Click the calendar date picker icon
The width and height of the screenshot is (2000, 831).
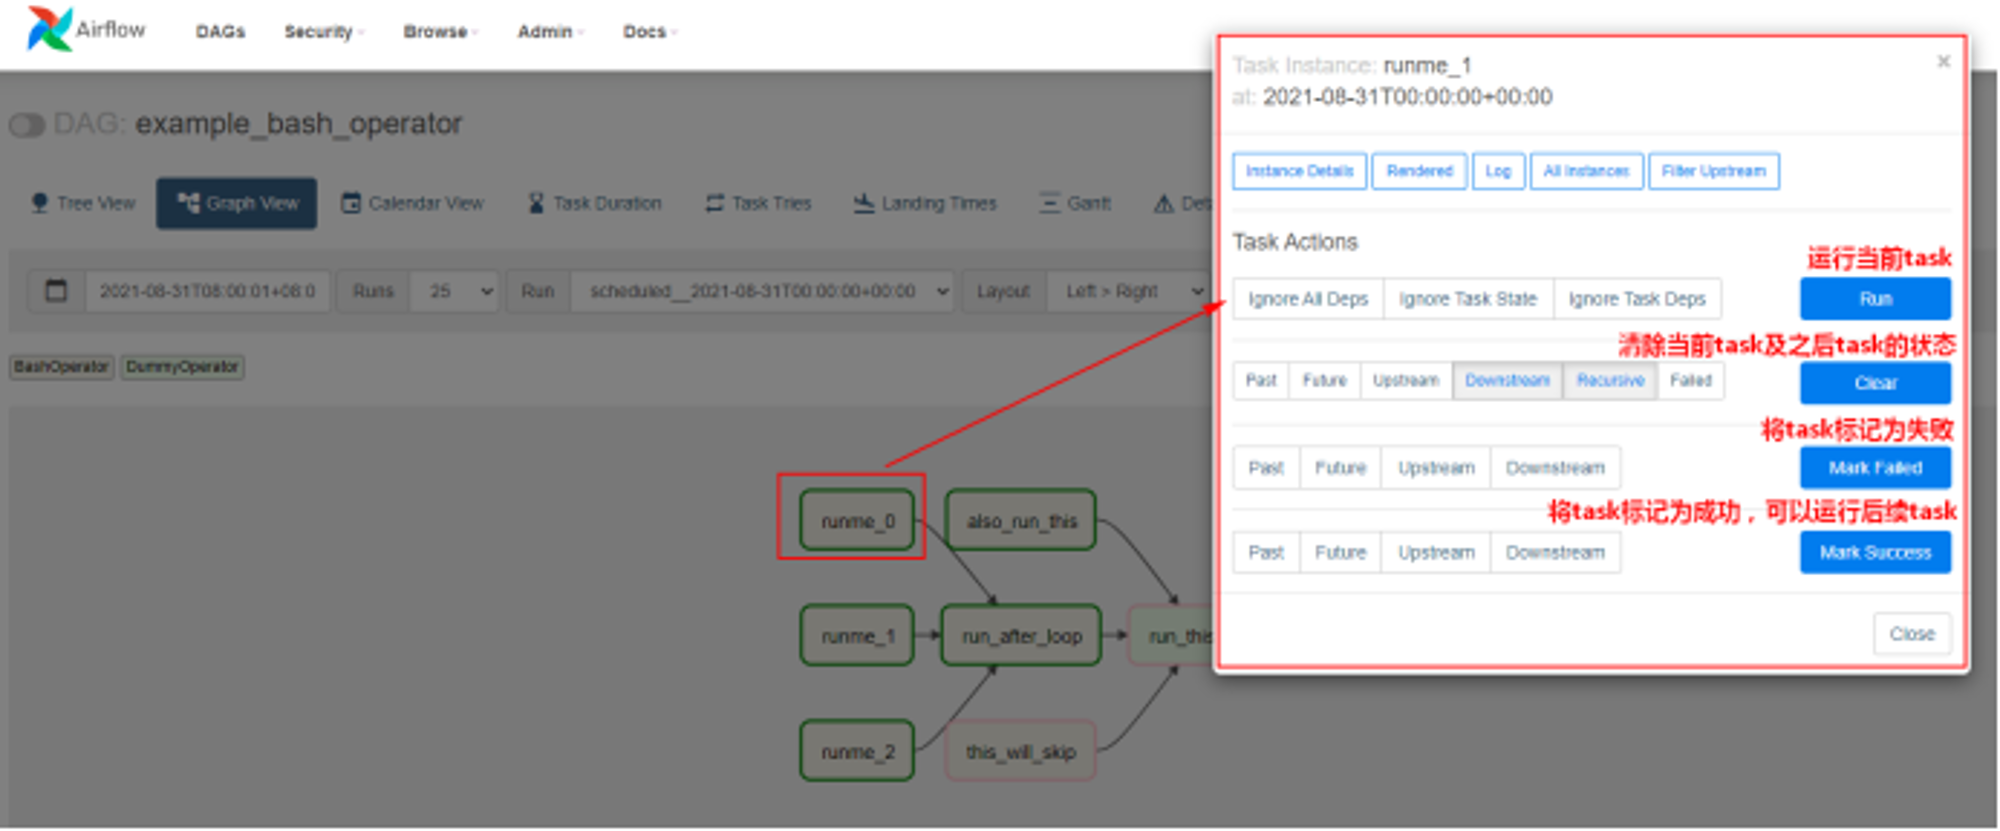(x=56, y=291)
